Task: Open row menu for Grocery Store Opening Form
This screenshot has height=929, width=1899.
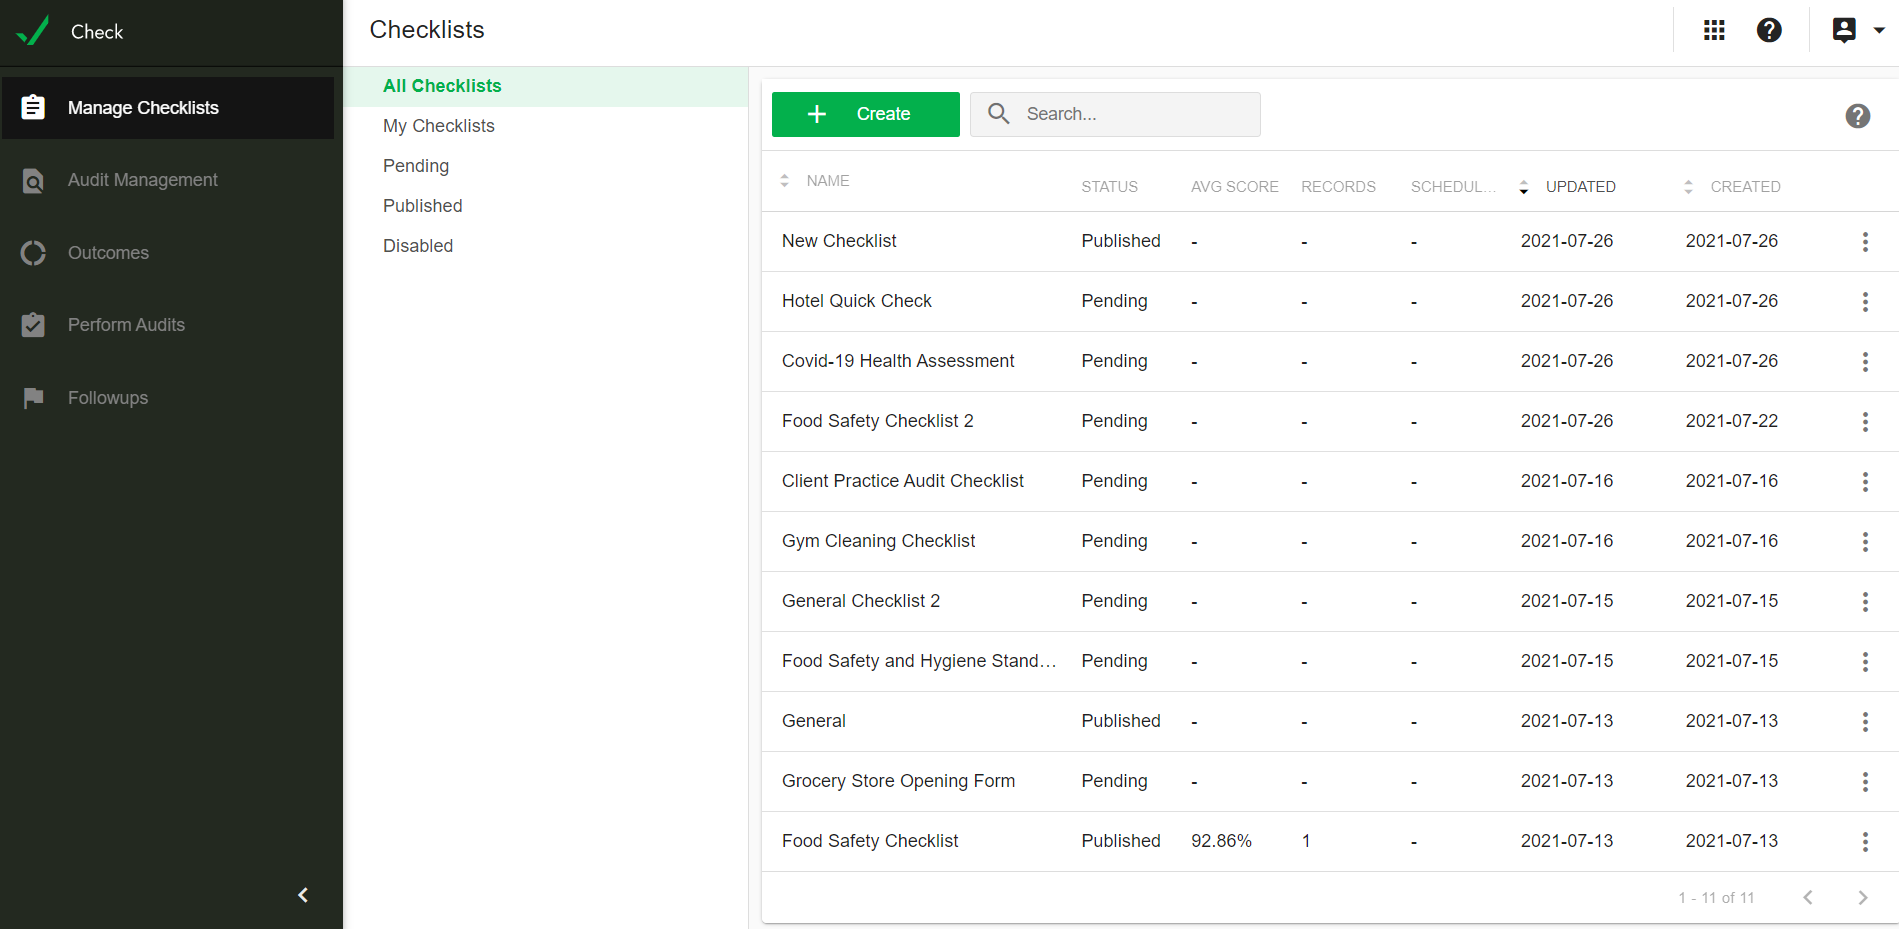Action: (1865, 782)
